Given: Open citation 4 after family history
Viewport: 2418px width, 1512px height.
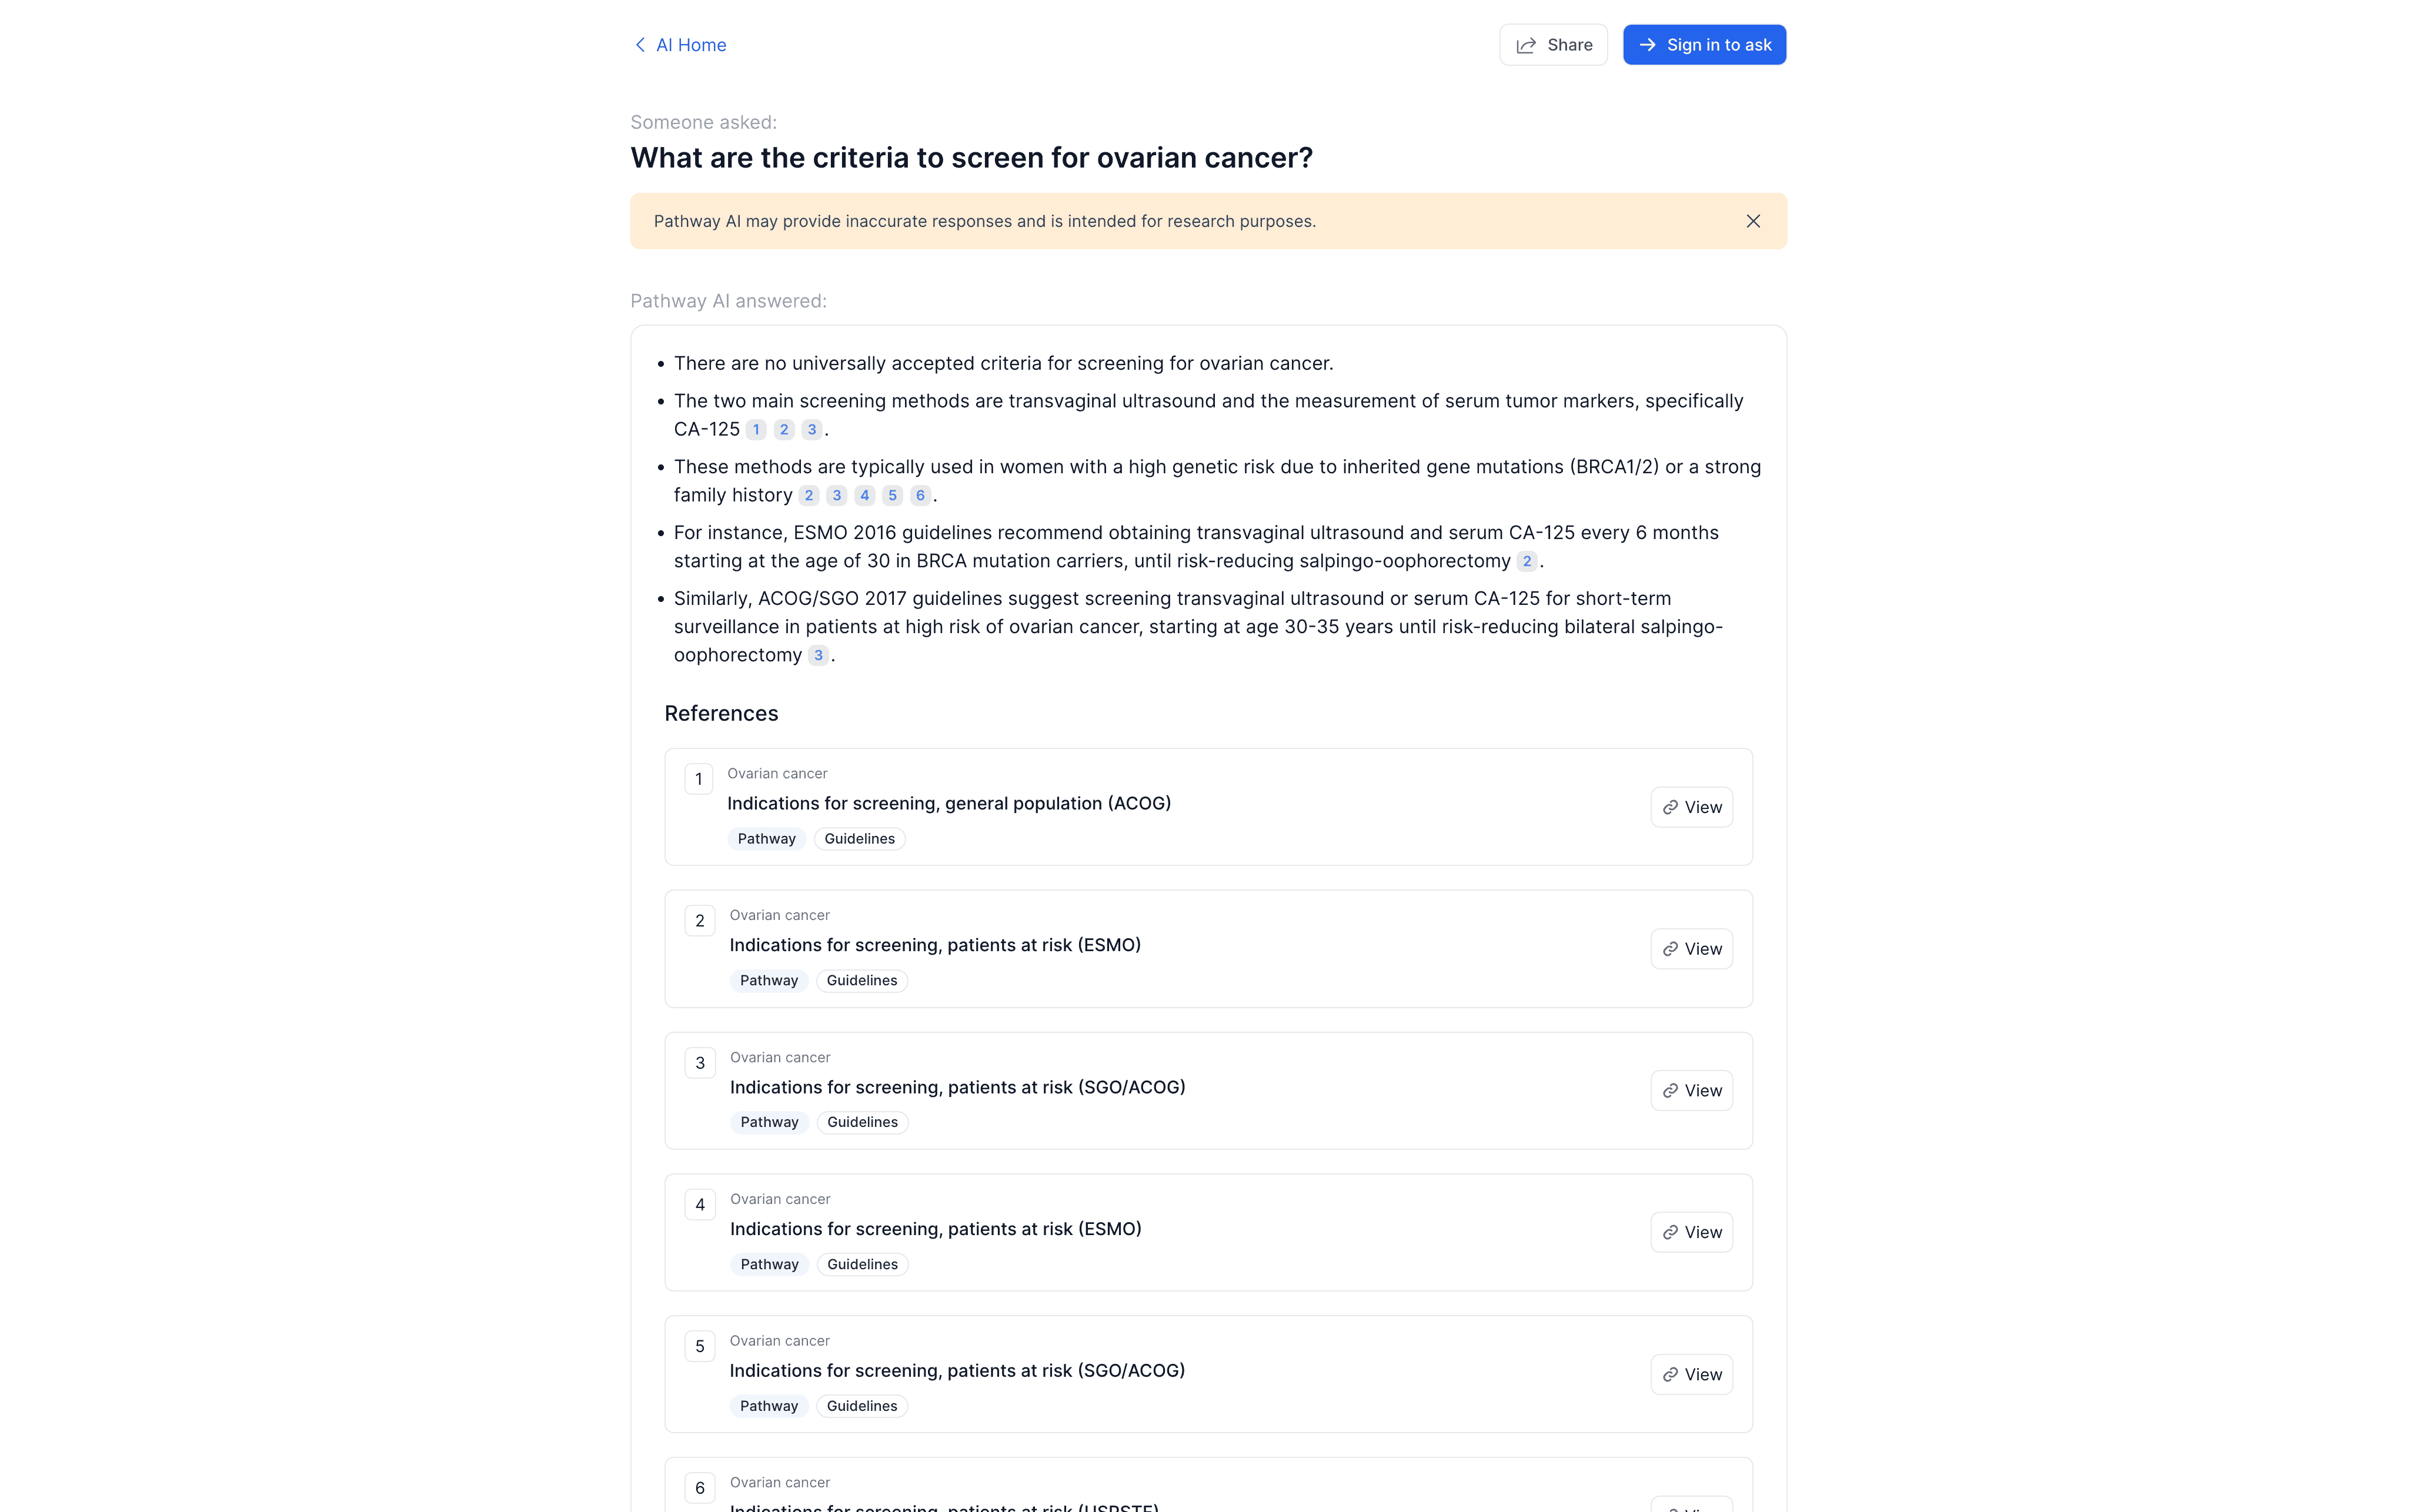Looking at the screenshot, I should click(x=865, y=496).
